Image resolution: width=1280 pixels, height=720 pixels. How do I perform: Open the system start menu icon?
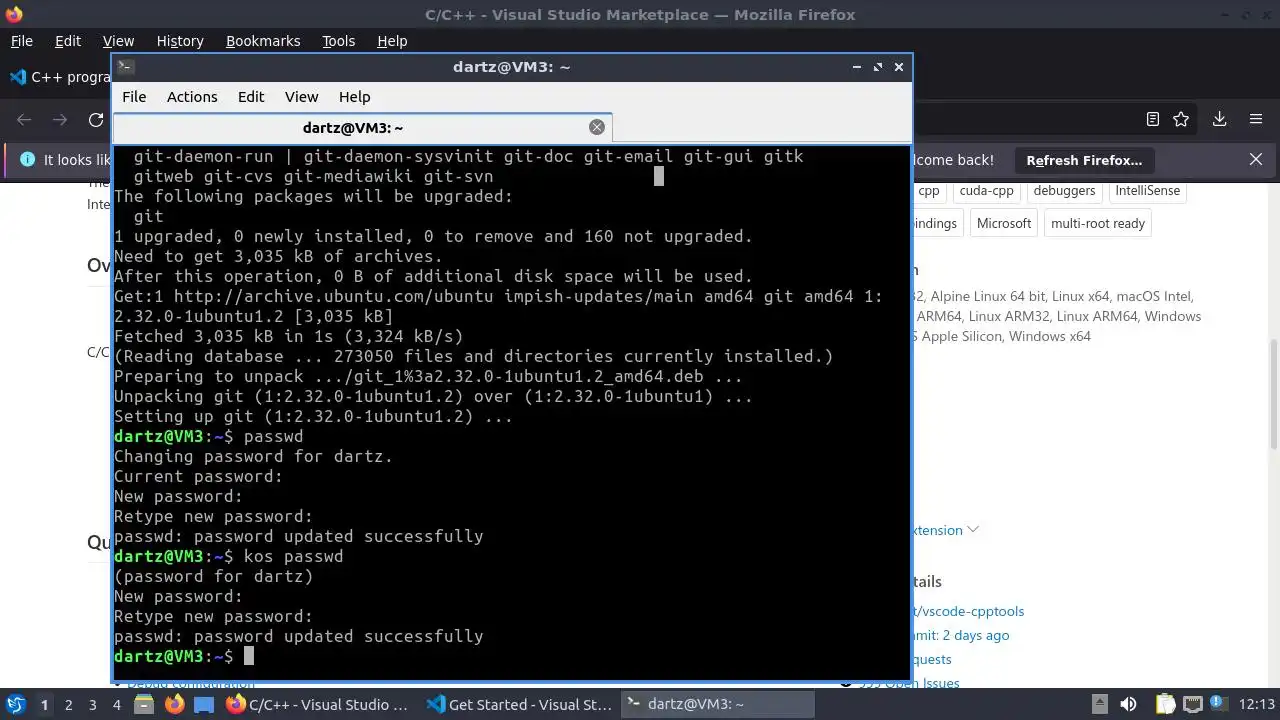(15, 704)
